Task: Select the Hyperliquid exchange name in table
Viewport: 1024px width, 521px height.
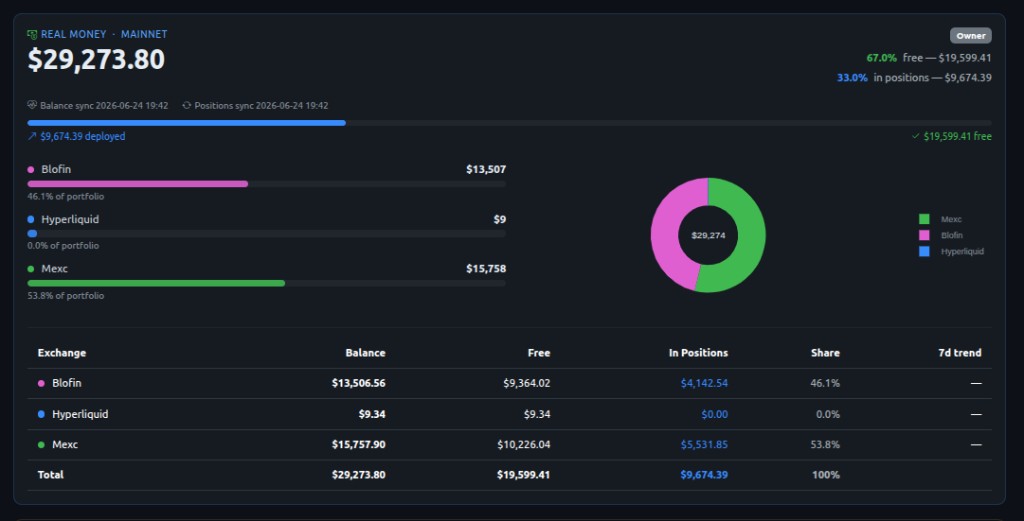Action: [x=80, y=414]
